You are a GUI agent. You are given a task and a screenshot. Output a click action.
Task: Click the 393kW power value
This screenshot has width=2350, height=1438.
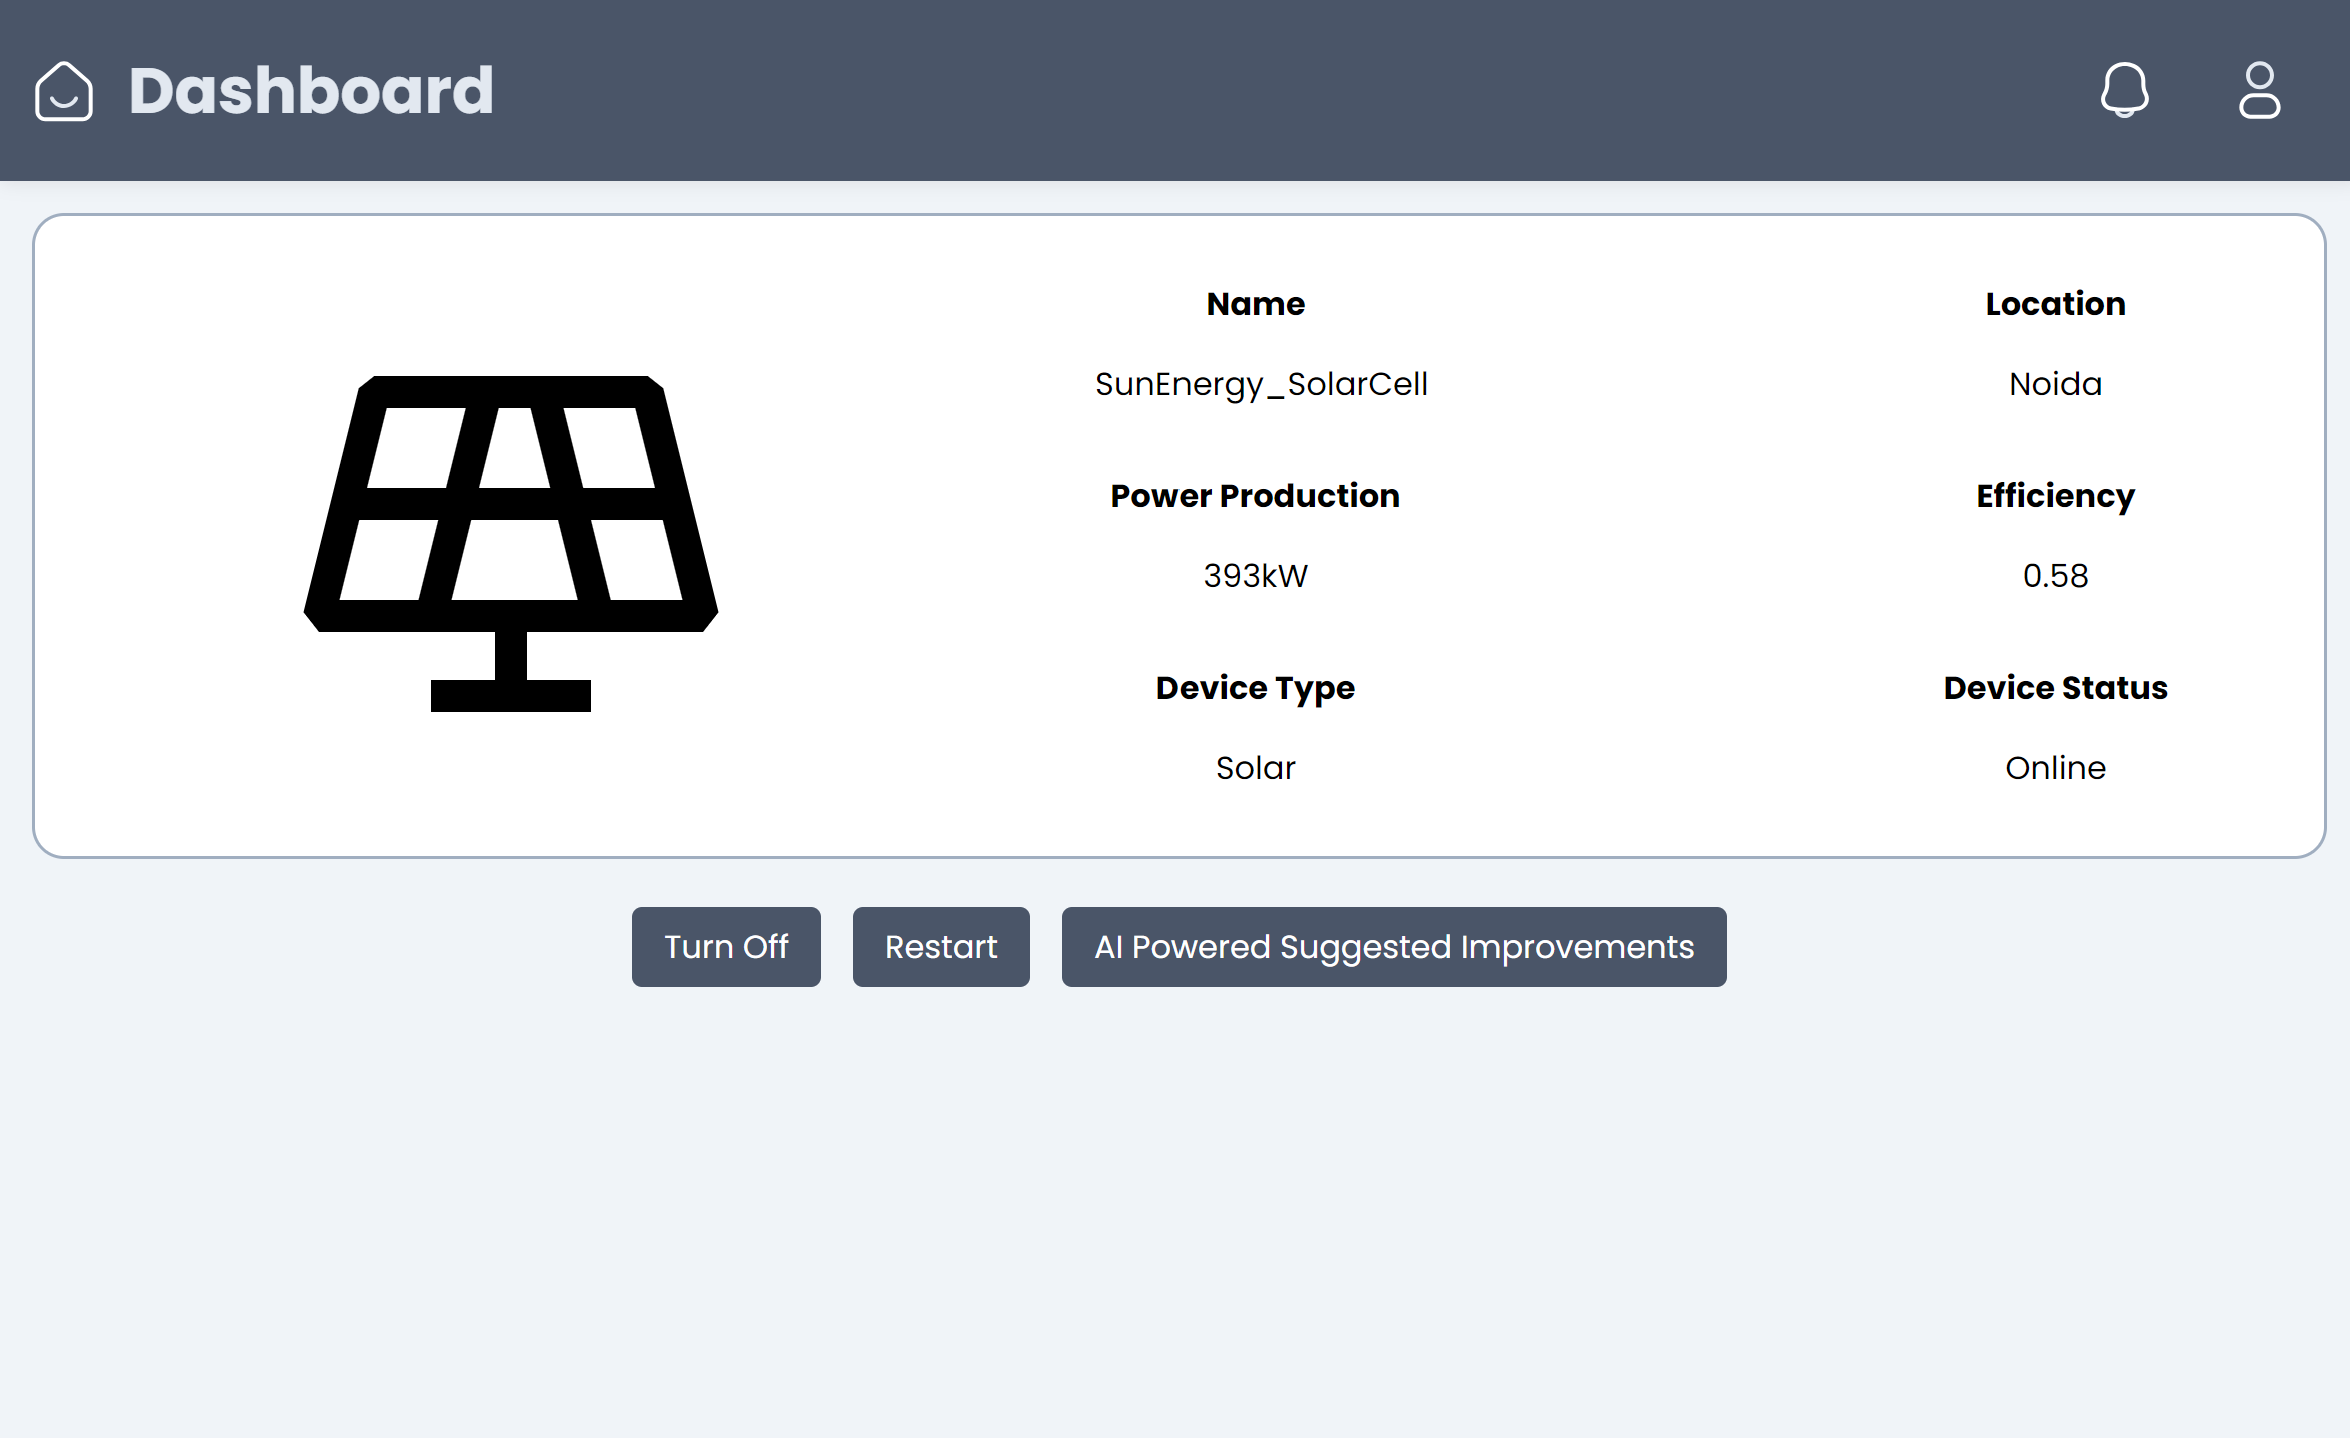(1255, 576)
